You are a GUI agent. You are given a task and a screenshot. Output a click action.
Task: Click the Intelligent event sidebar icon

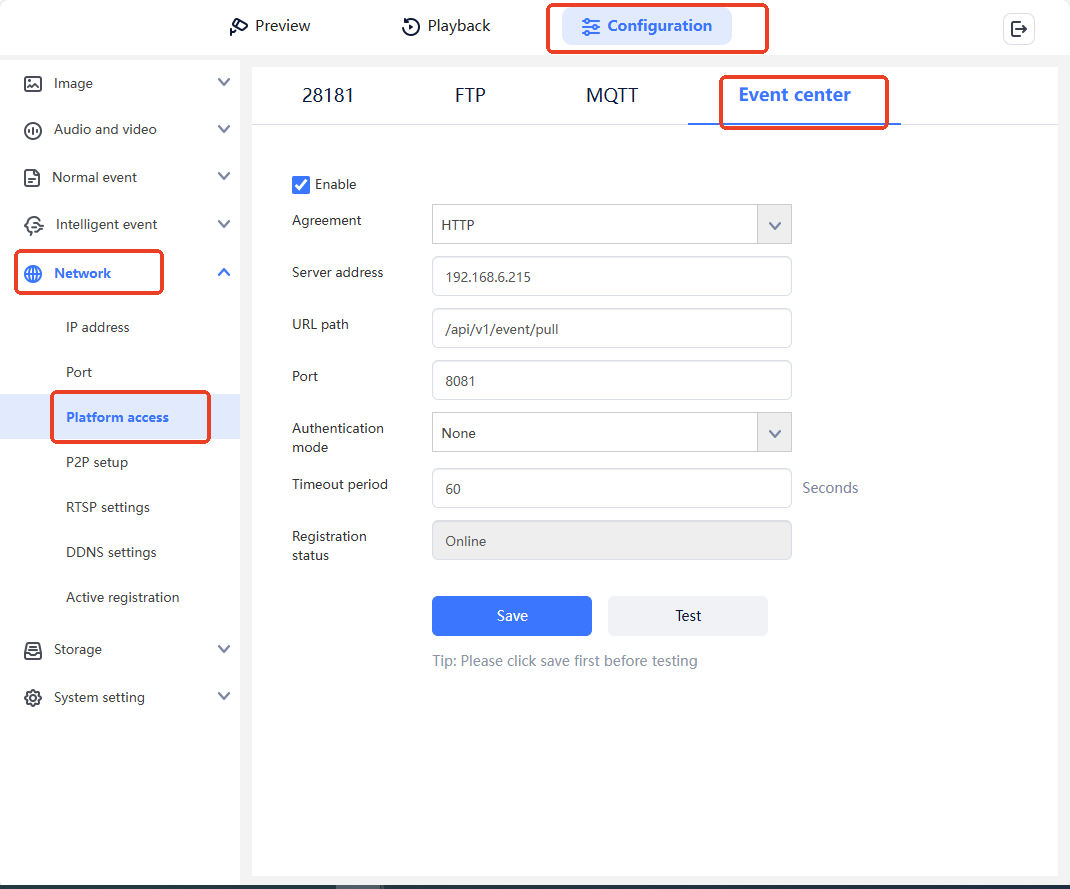(34, 225)
